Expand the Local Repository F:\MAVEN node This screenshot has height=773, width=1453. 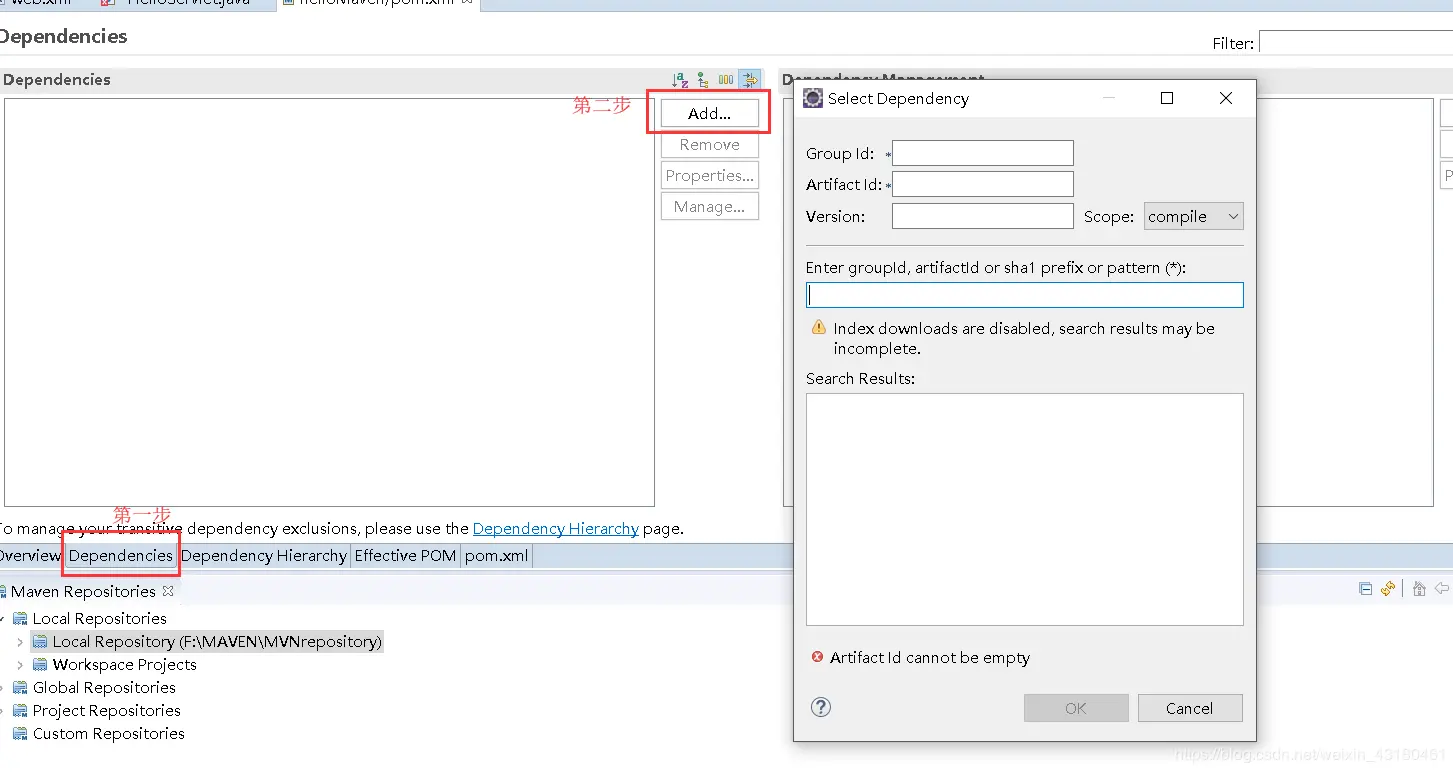[x=20, y=641]
